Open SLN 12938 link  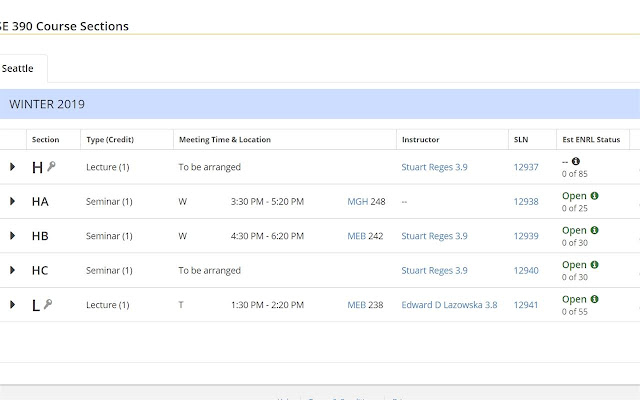click(x=526, y=201)
